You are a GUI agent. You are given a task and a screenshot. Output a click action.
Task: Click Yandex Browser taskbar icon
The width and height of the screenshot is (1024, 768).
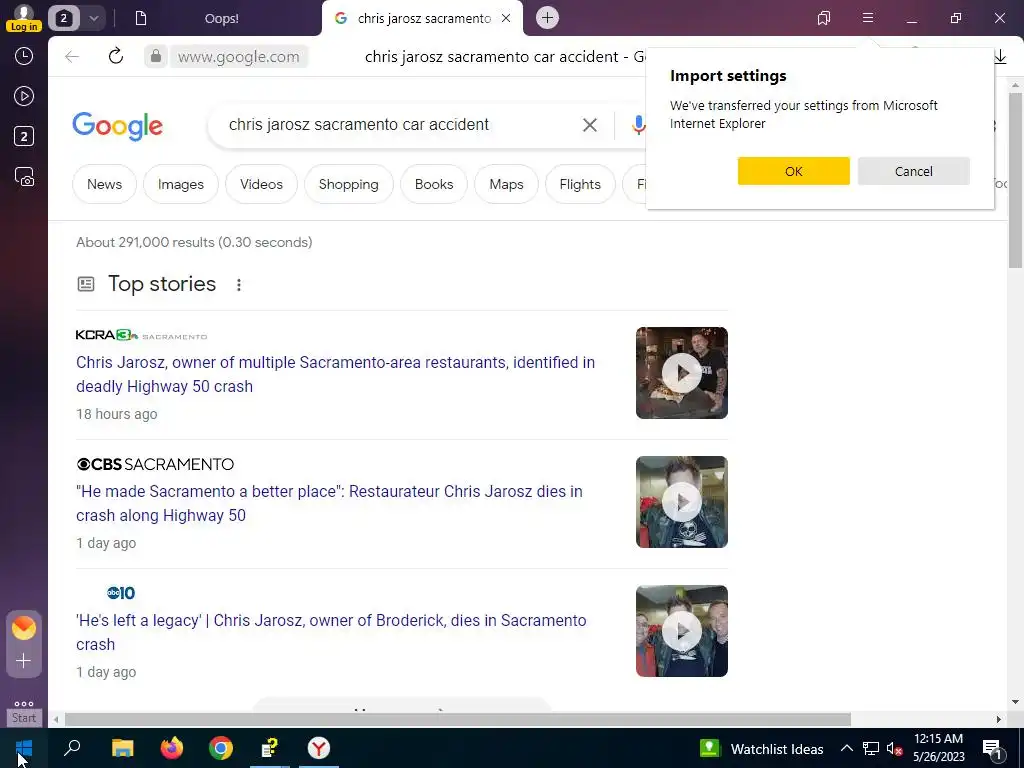(319, 748)
